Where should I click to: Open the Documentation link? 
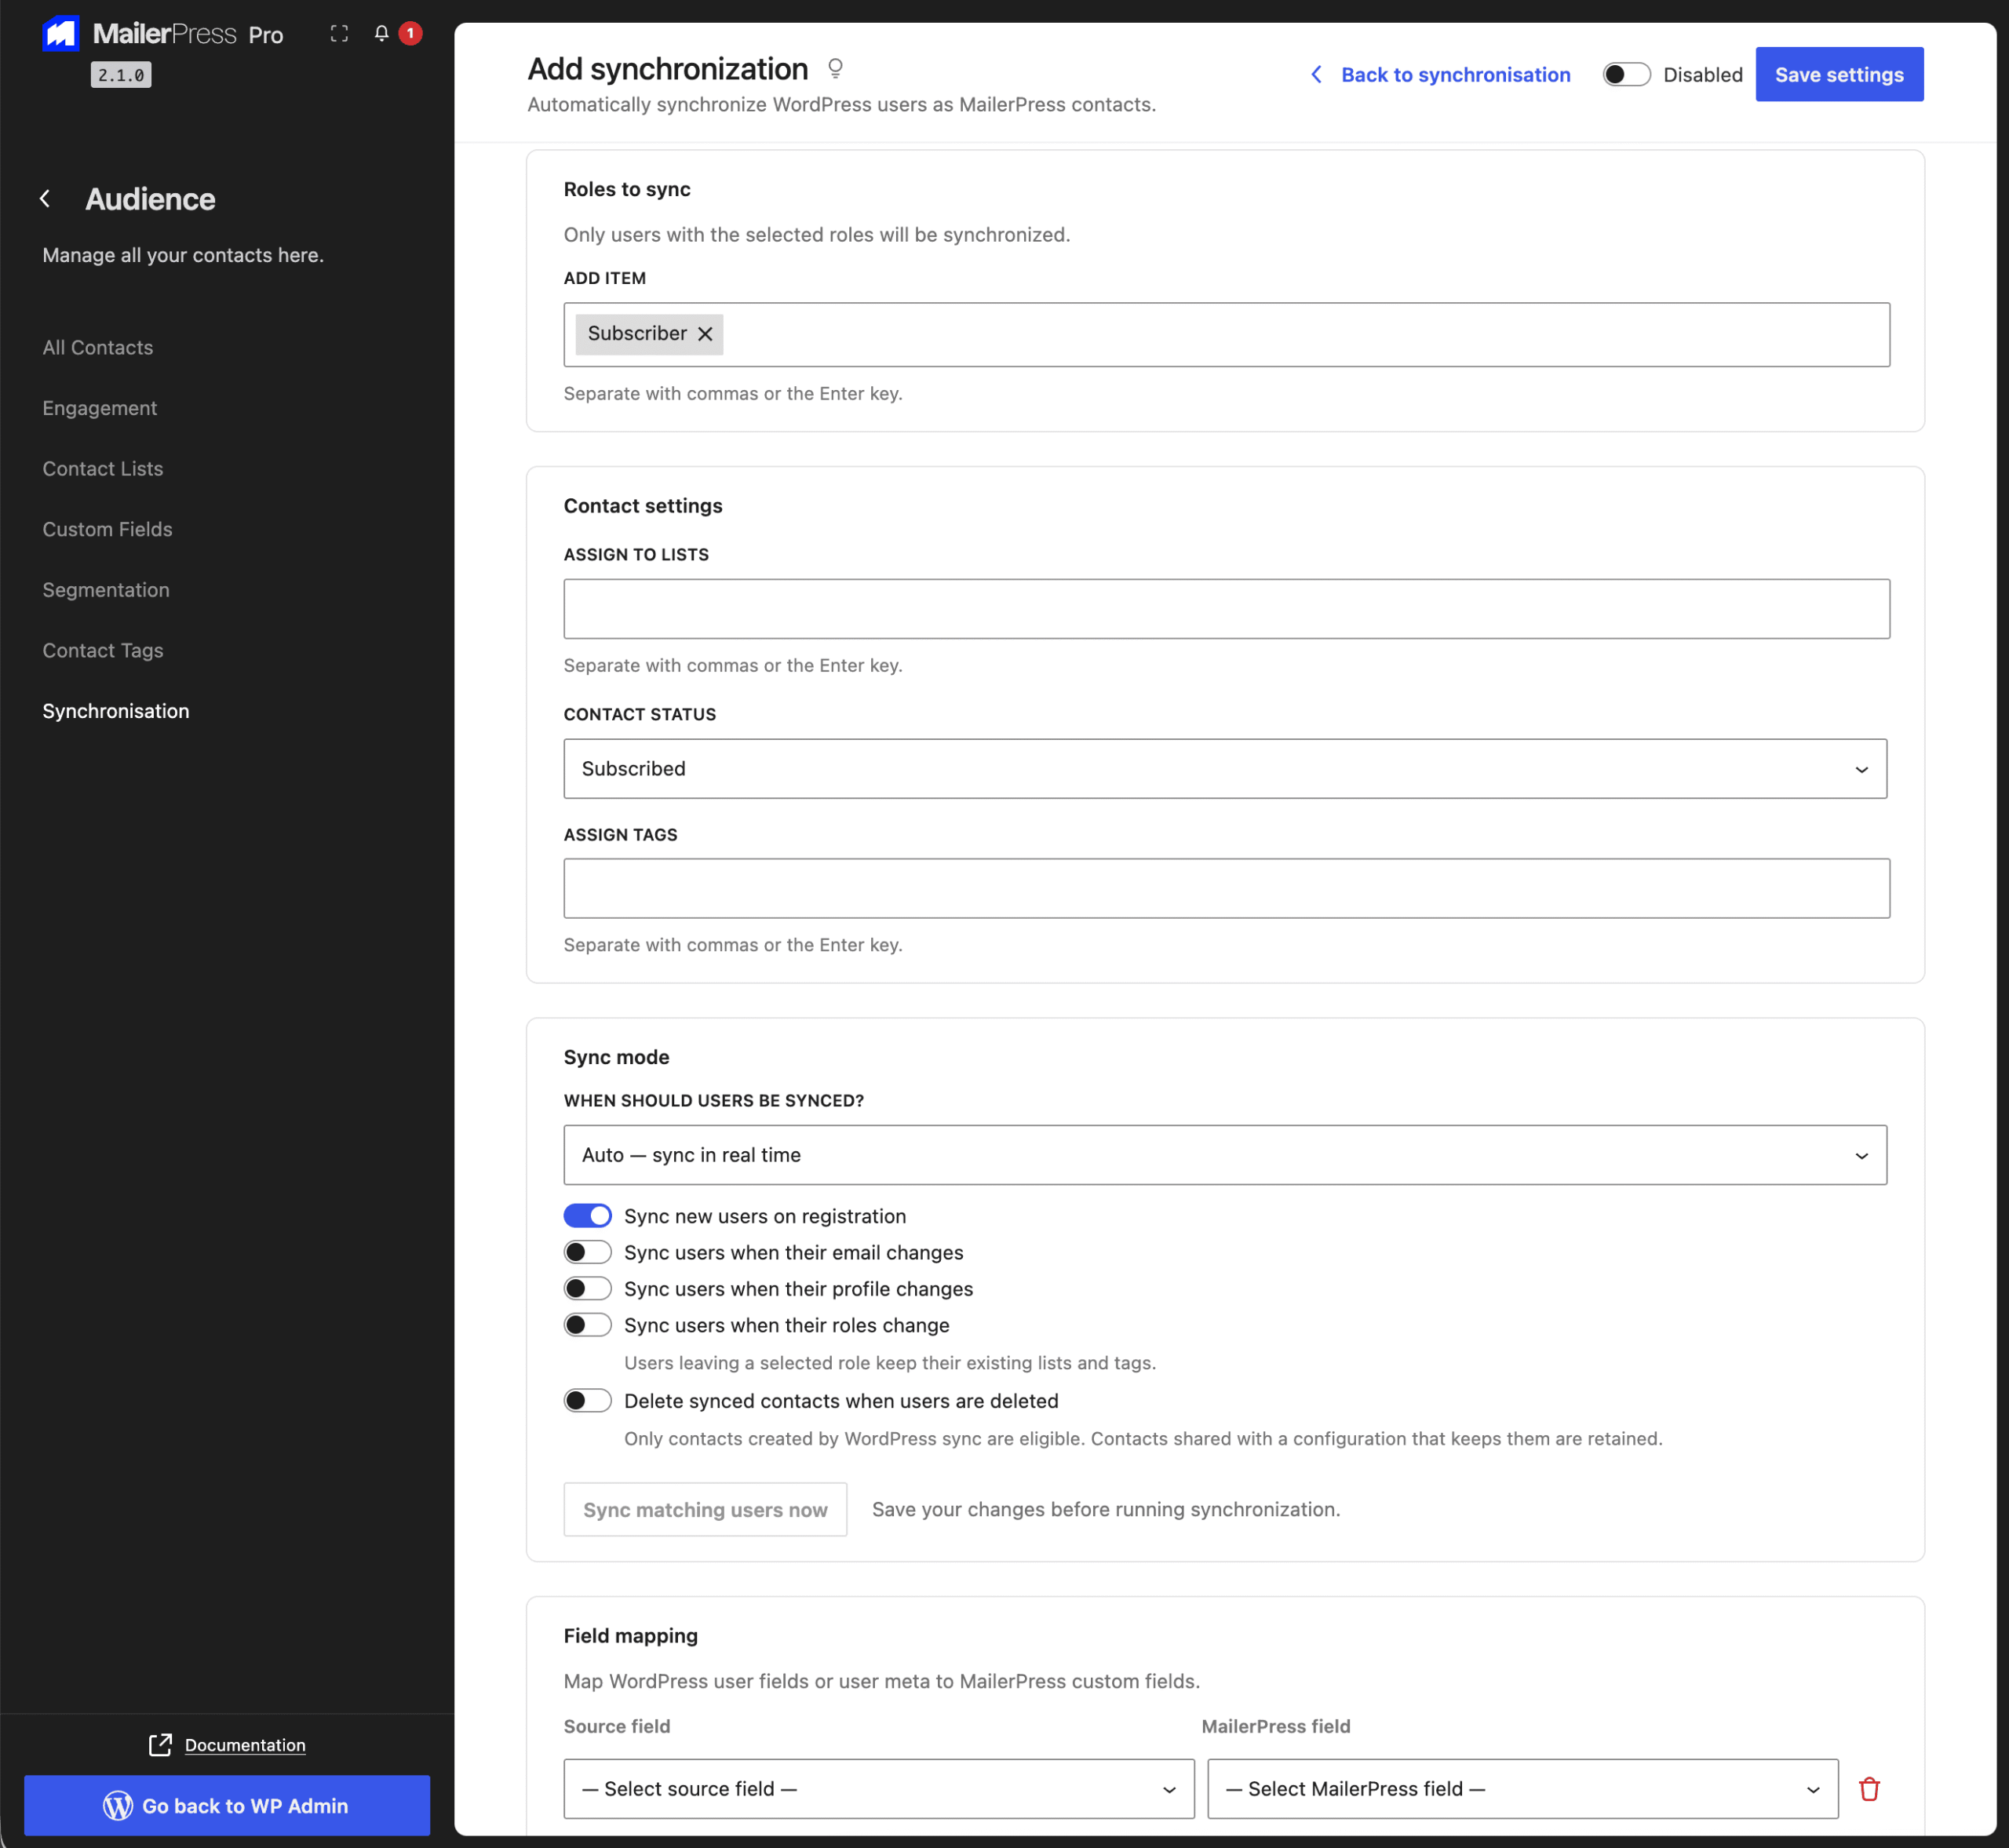click(x=245, y=1745)
